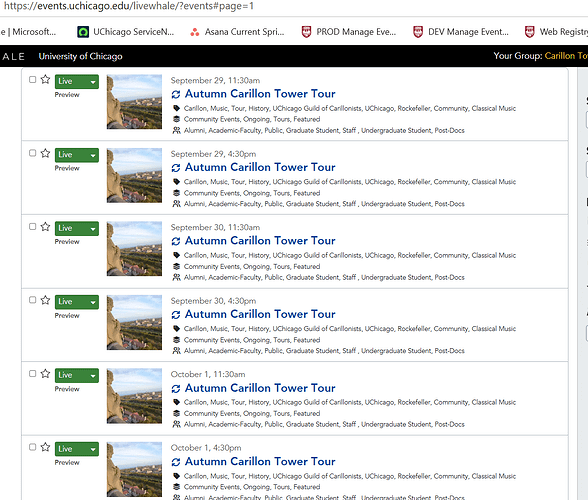588x500 pixels.
Task: Click repeating-event icon for September 29, 11:30am tour
Action: pyautogui.click(x=176, y=94)
